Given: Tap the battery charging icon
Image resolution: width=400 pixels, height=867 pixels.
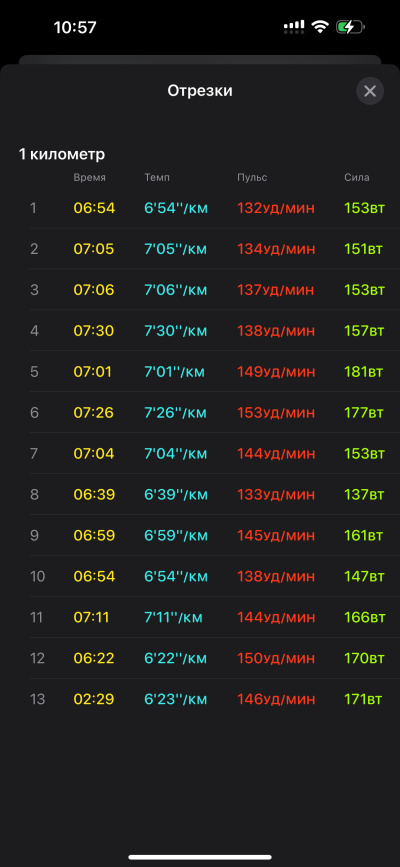Looking at the screenshot, I should (x=350, y=27).
